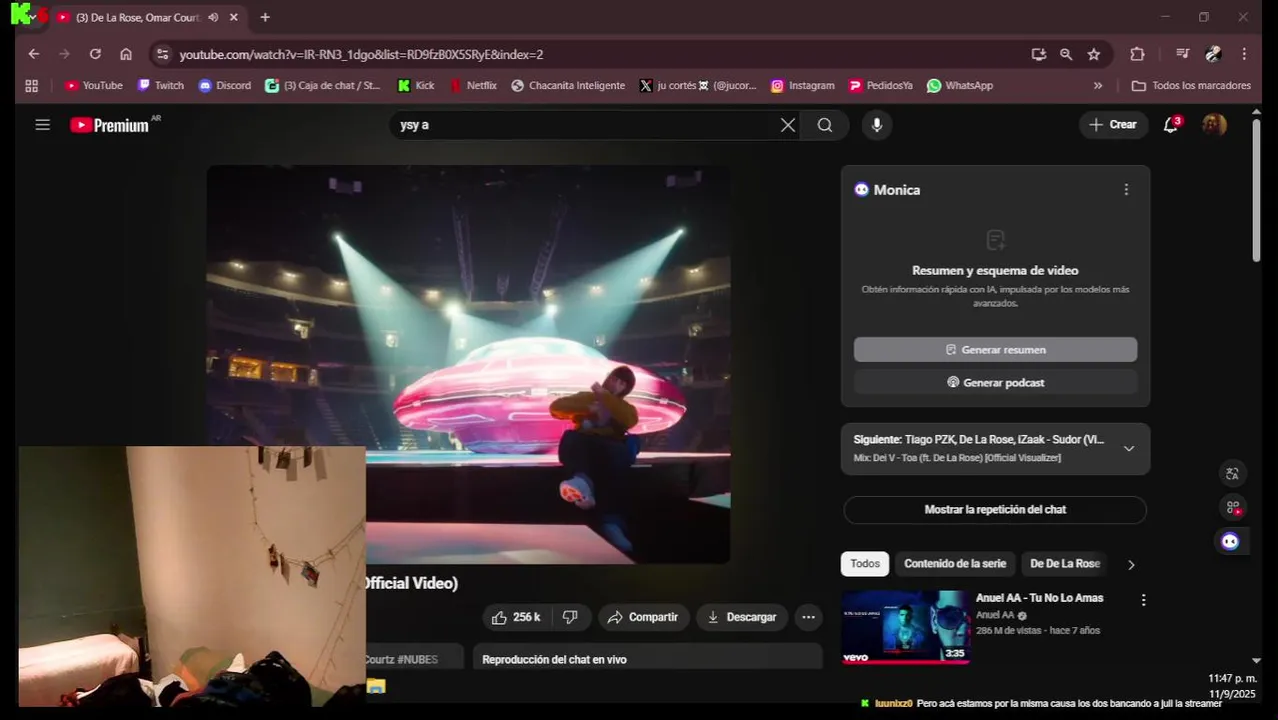Select the Todos filter chip

[x=865, y=563]
